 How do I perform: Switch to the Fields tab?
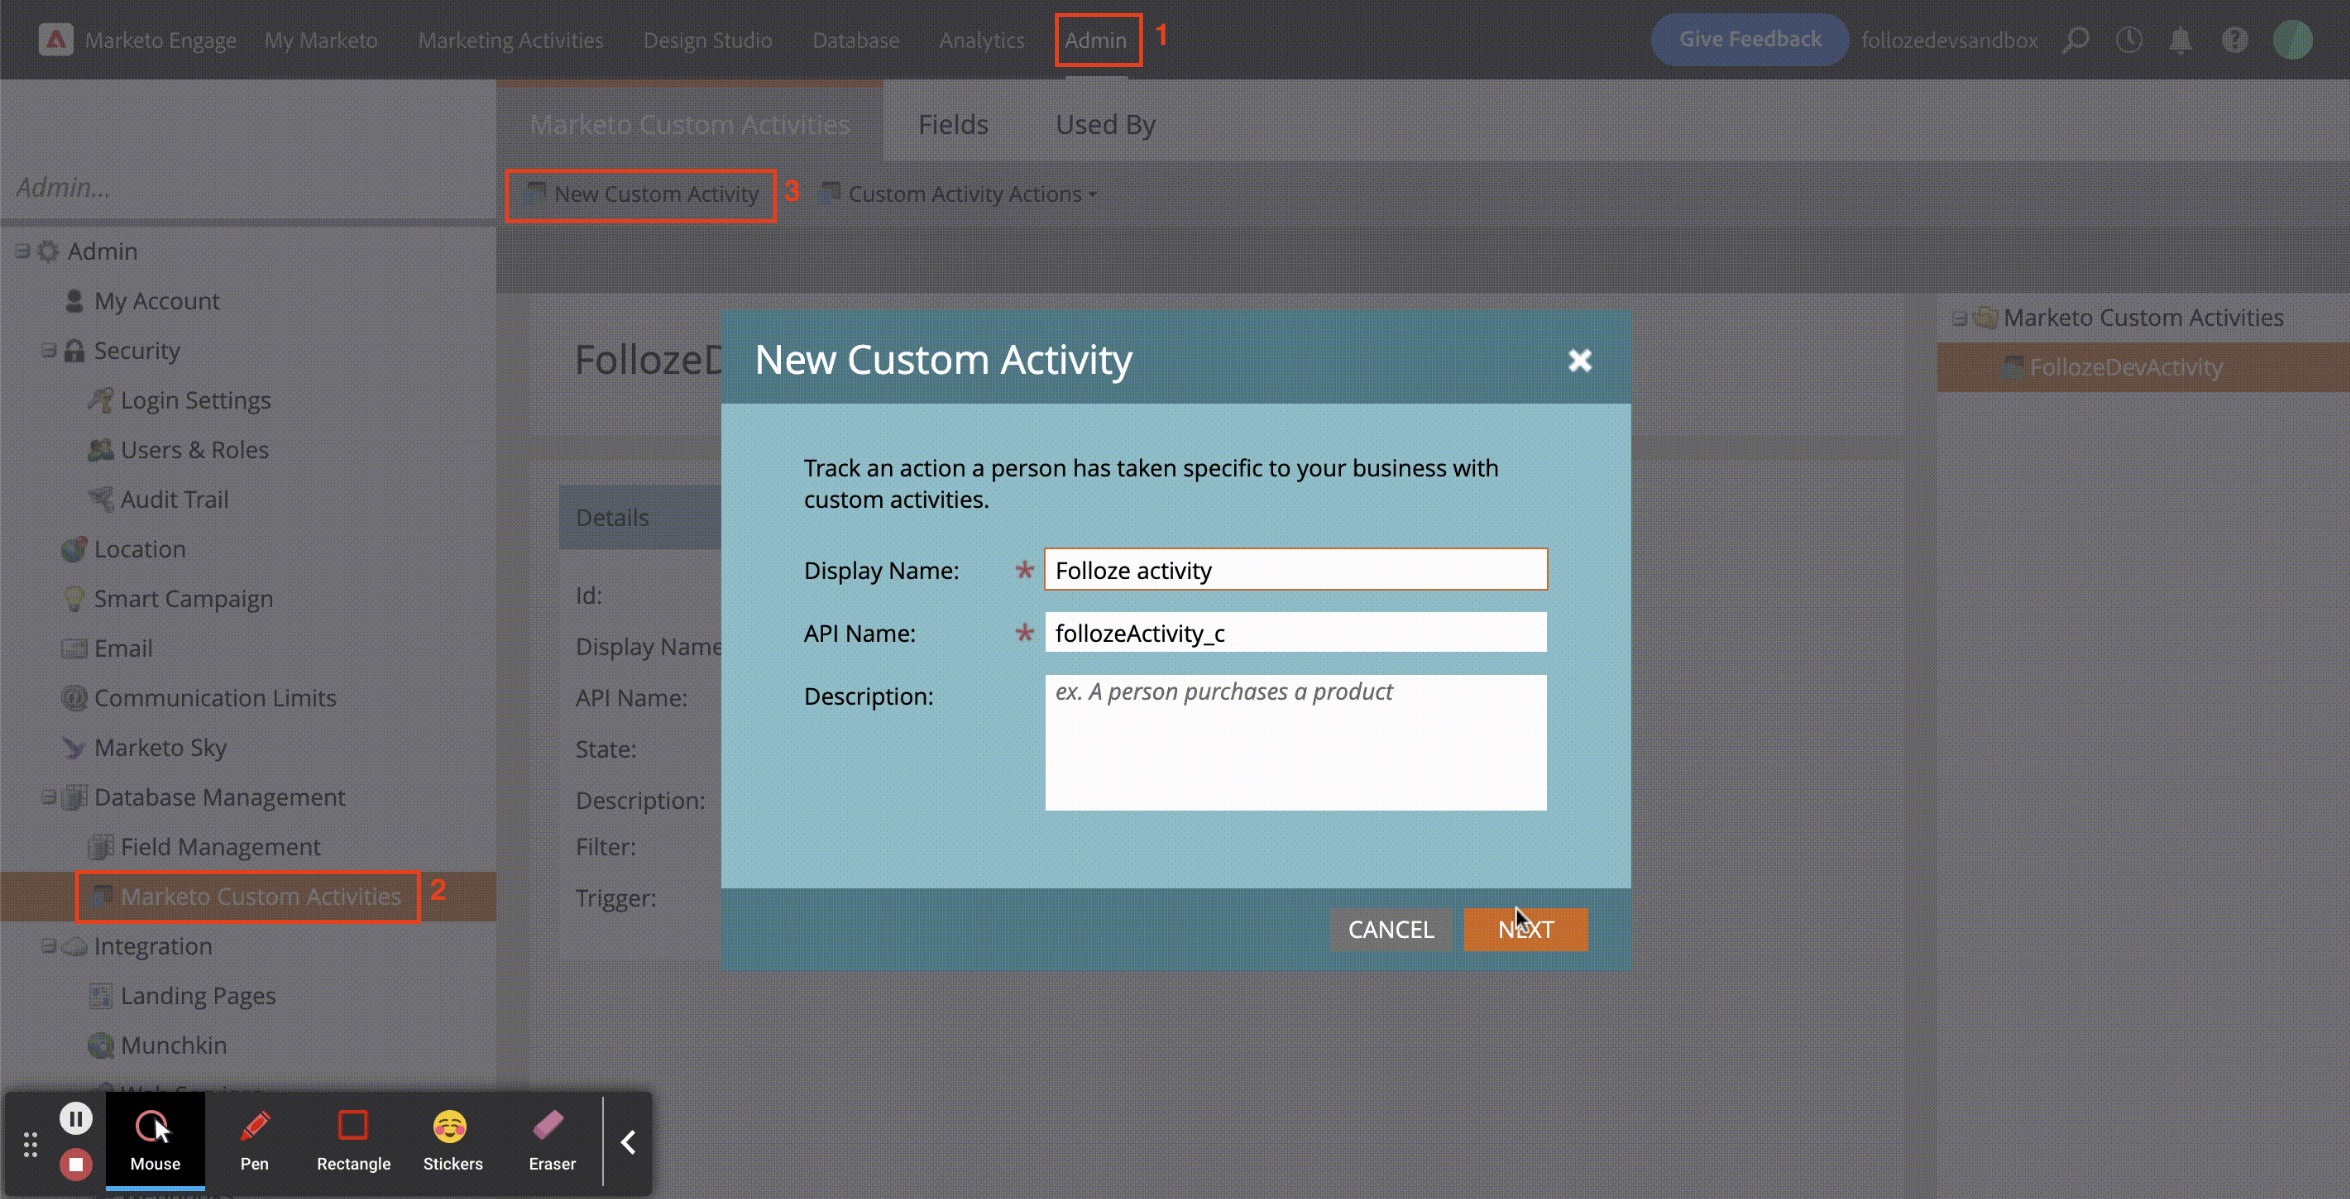[952, 124]
